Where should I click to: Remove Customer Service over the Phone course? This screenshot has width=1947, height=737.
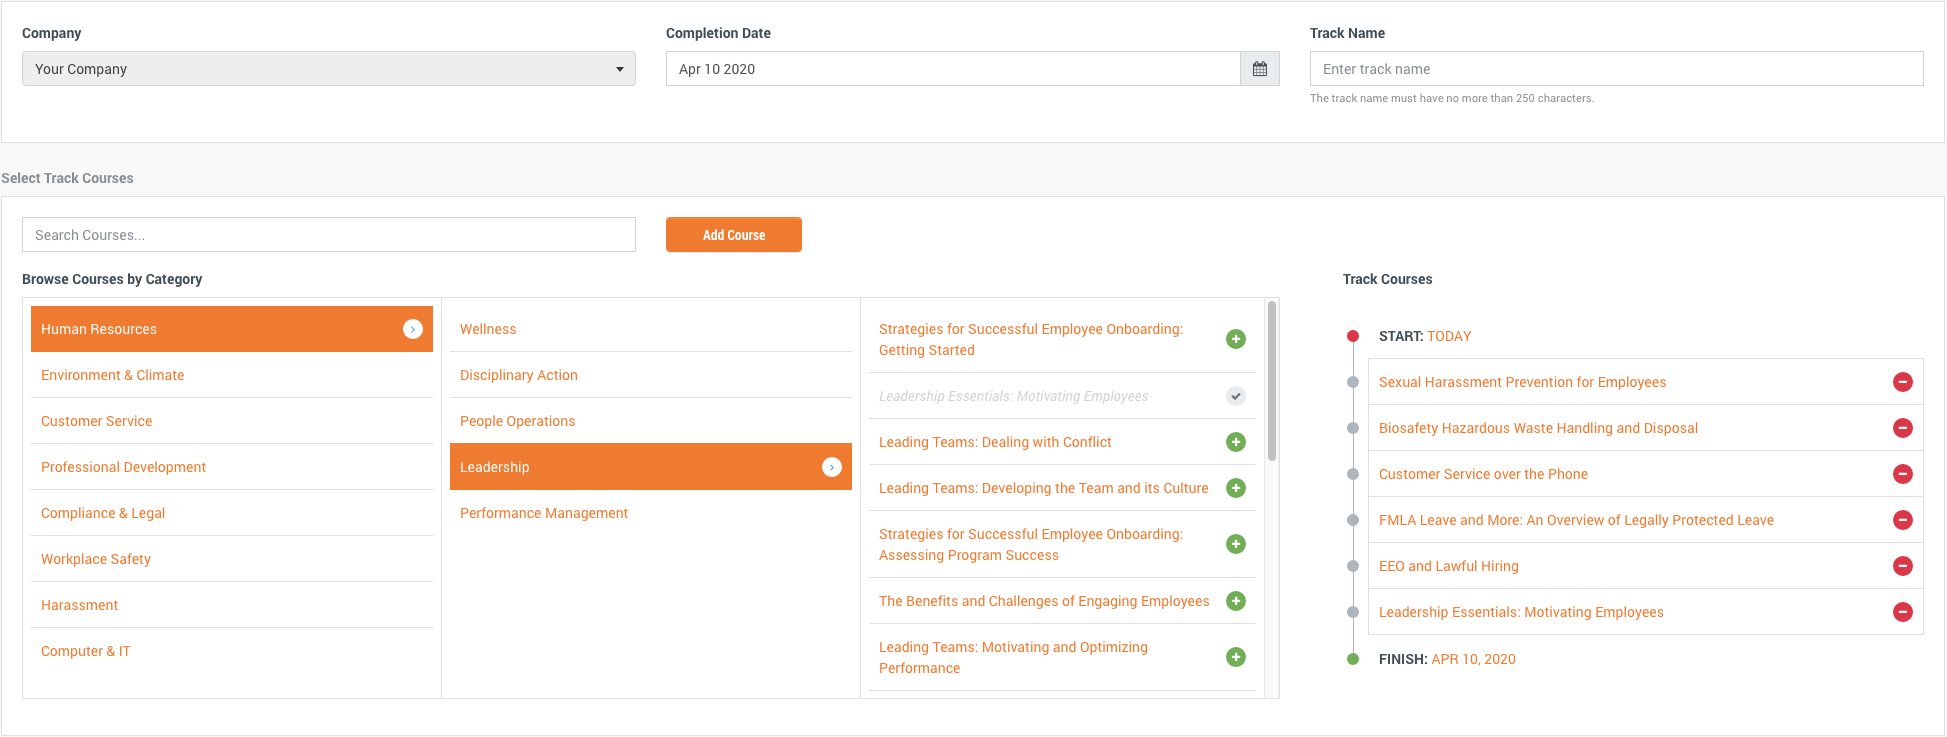pyautogui.click(x=1902, y=474)
